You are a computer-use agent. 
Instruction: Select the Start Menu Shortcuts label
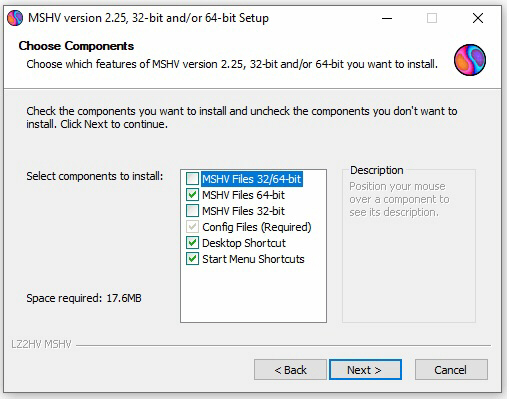click(x=253, y=259)
